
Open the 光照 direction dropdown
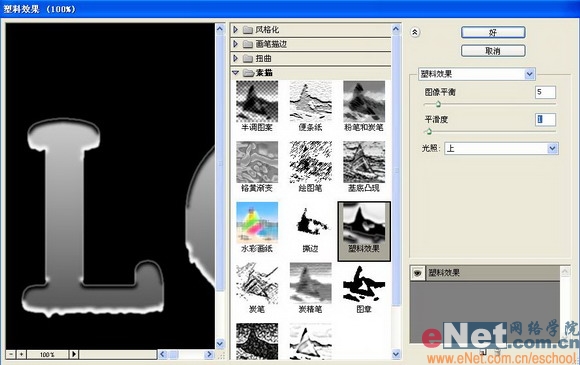501,149
